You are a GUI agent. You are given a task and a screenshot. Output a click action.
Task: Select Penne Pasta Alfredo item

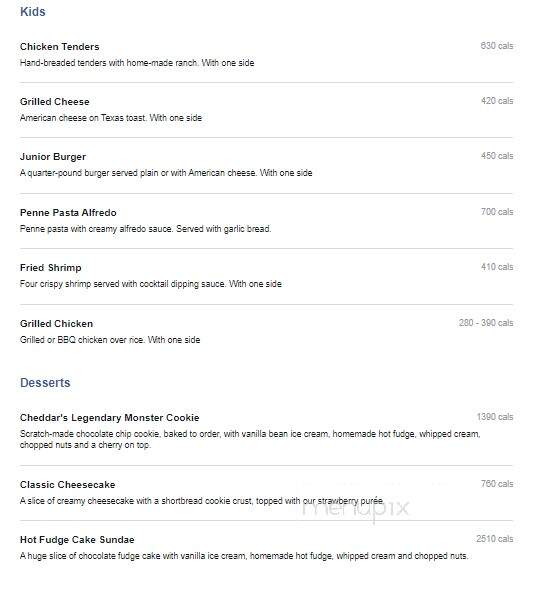tap(68, 213)
